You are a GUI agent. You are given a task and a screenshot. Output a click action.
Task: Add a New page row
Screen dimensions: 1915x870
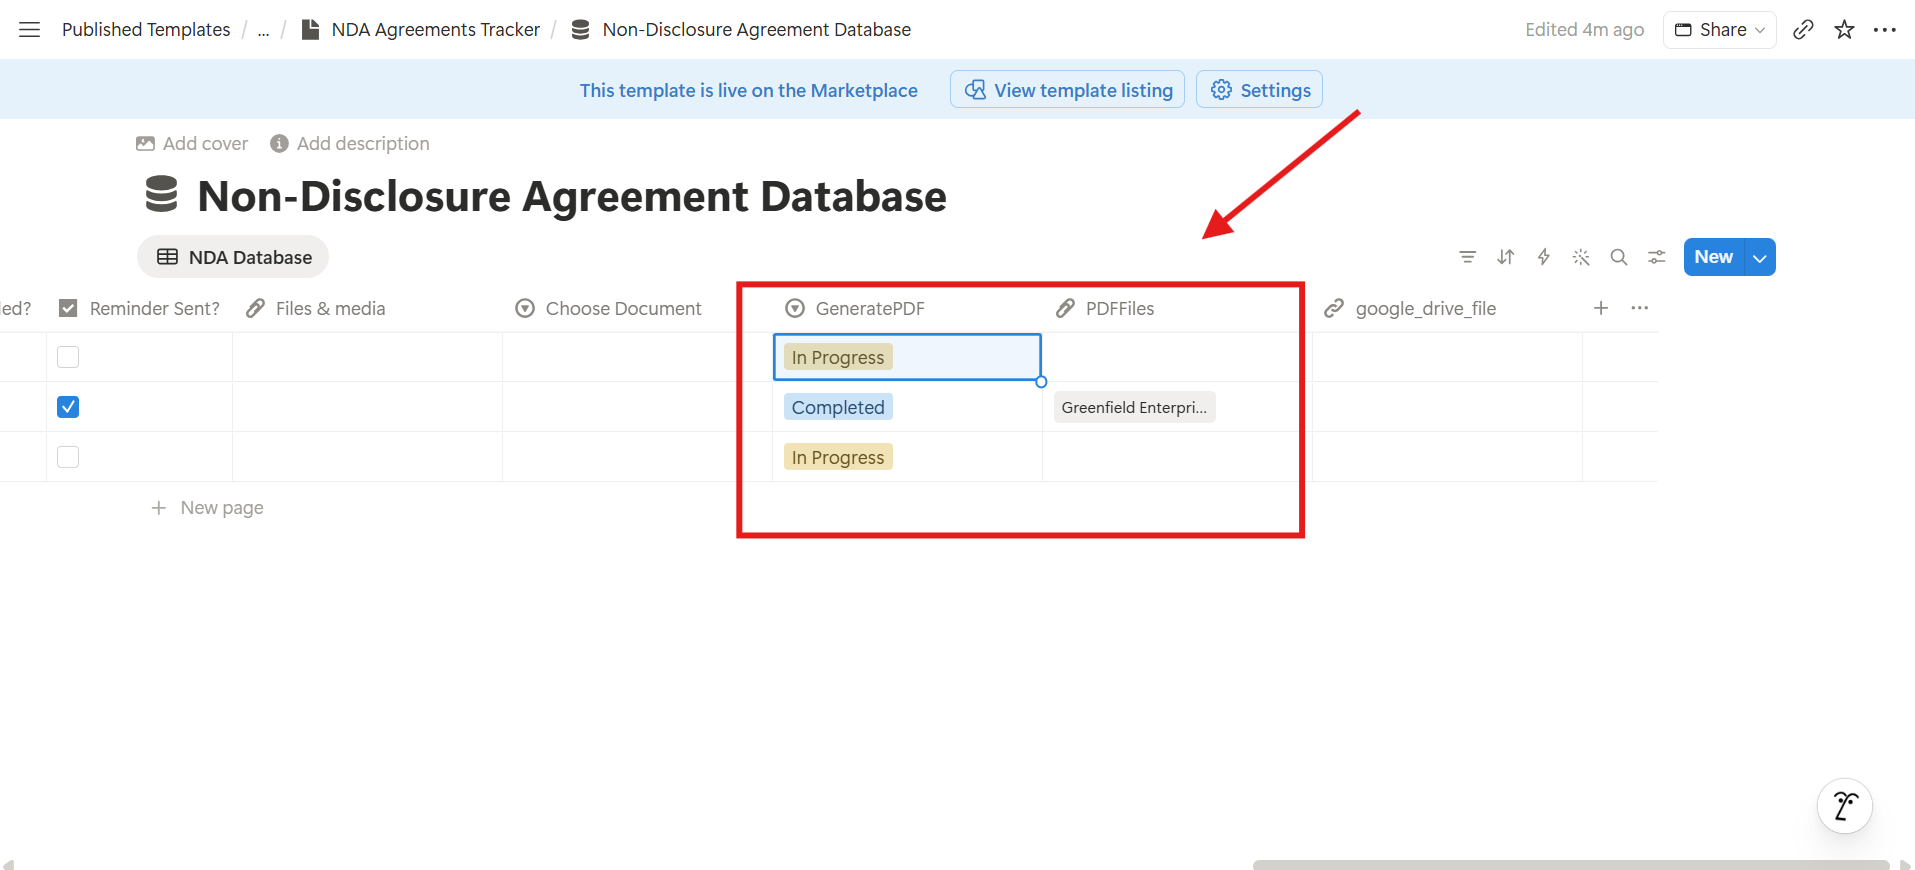(x=207, y=508)
